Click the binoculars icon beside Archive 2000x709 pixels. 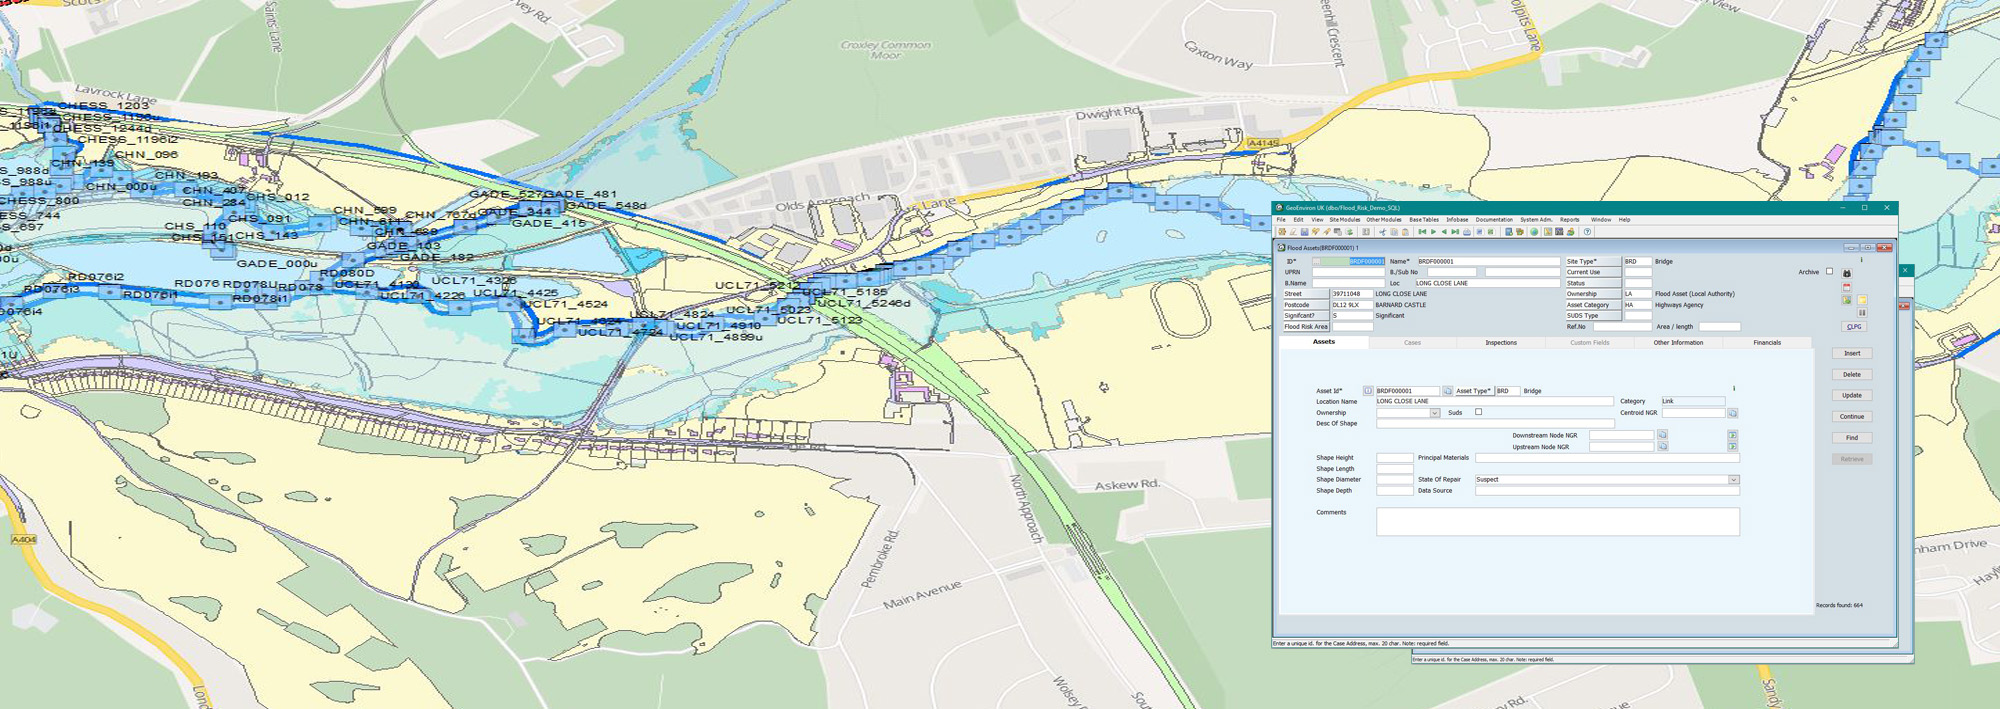(x=1847, y=273)
